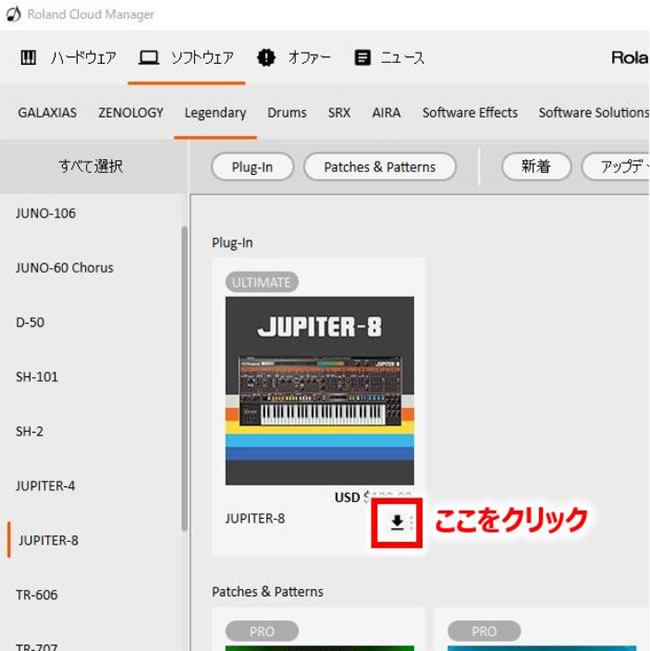Click the hardware keyboard icon
The height and width of the screenshot is (651, 650).
coord(28,57)
